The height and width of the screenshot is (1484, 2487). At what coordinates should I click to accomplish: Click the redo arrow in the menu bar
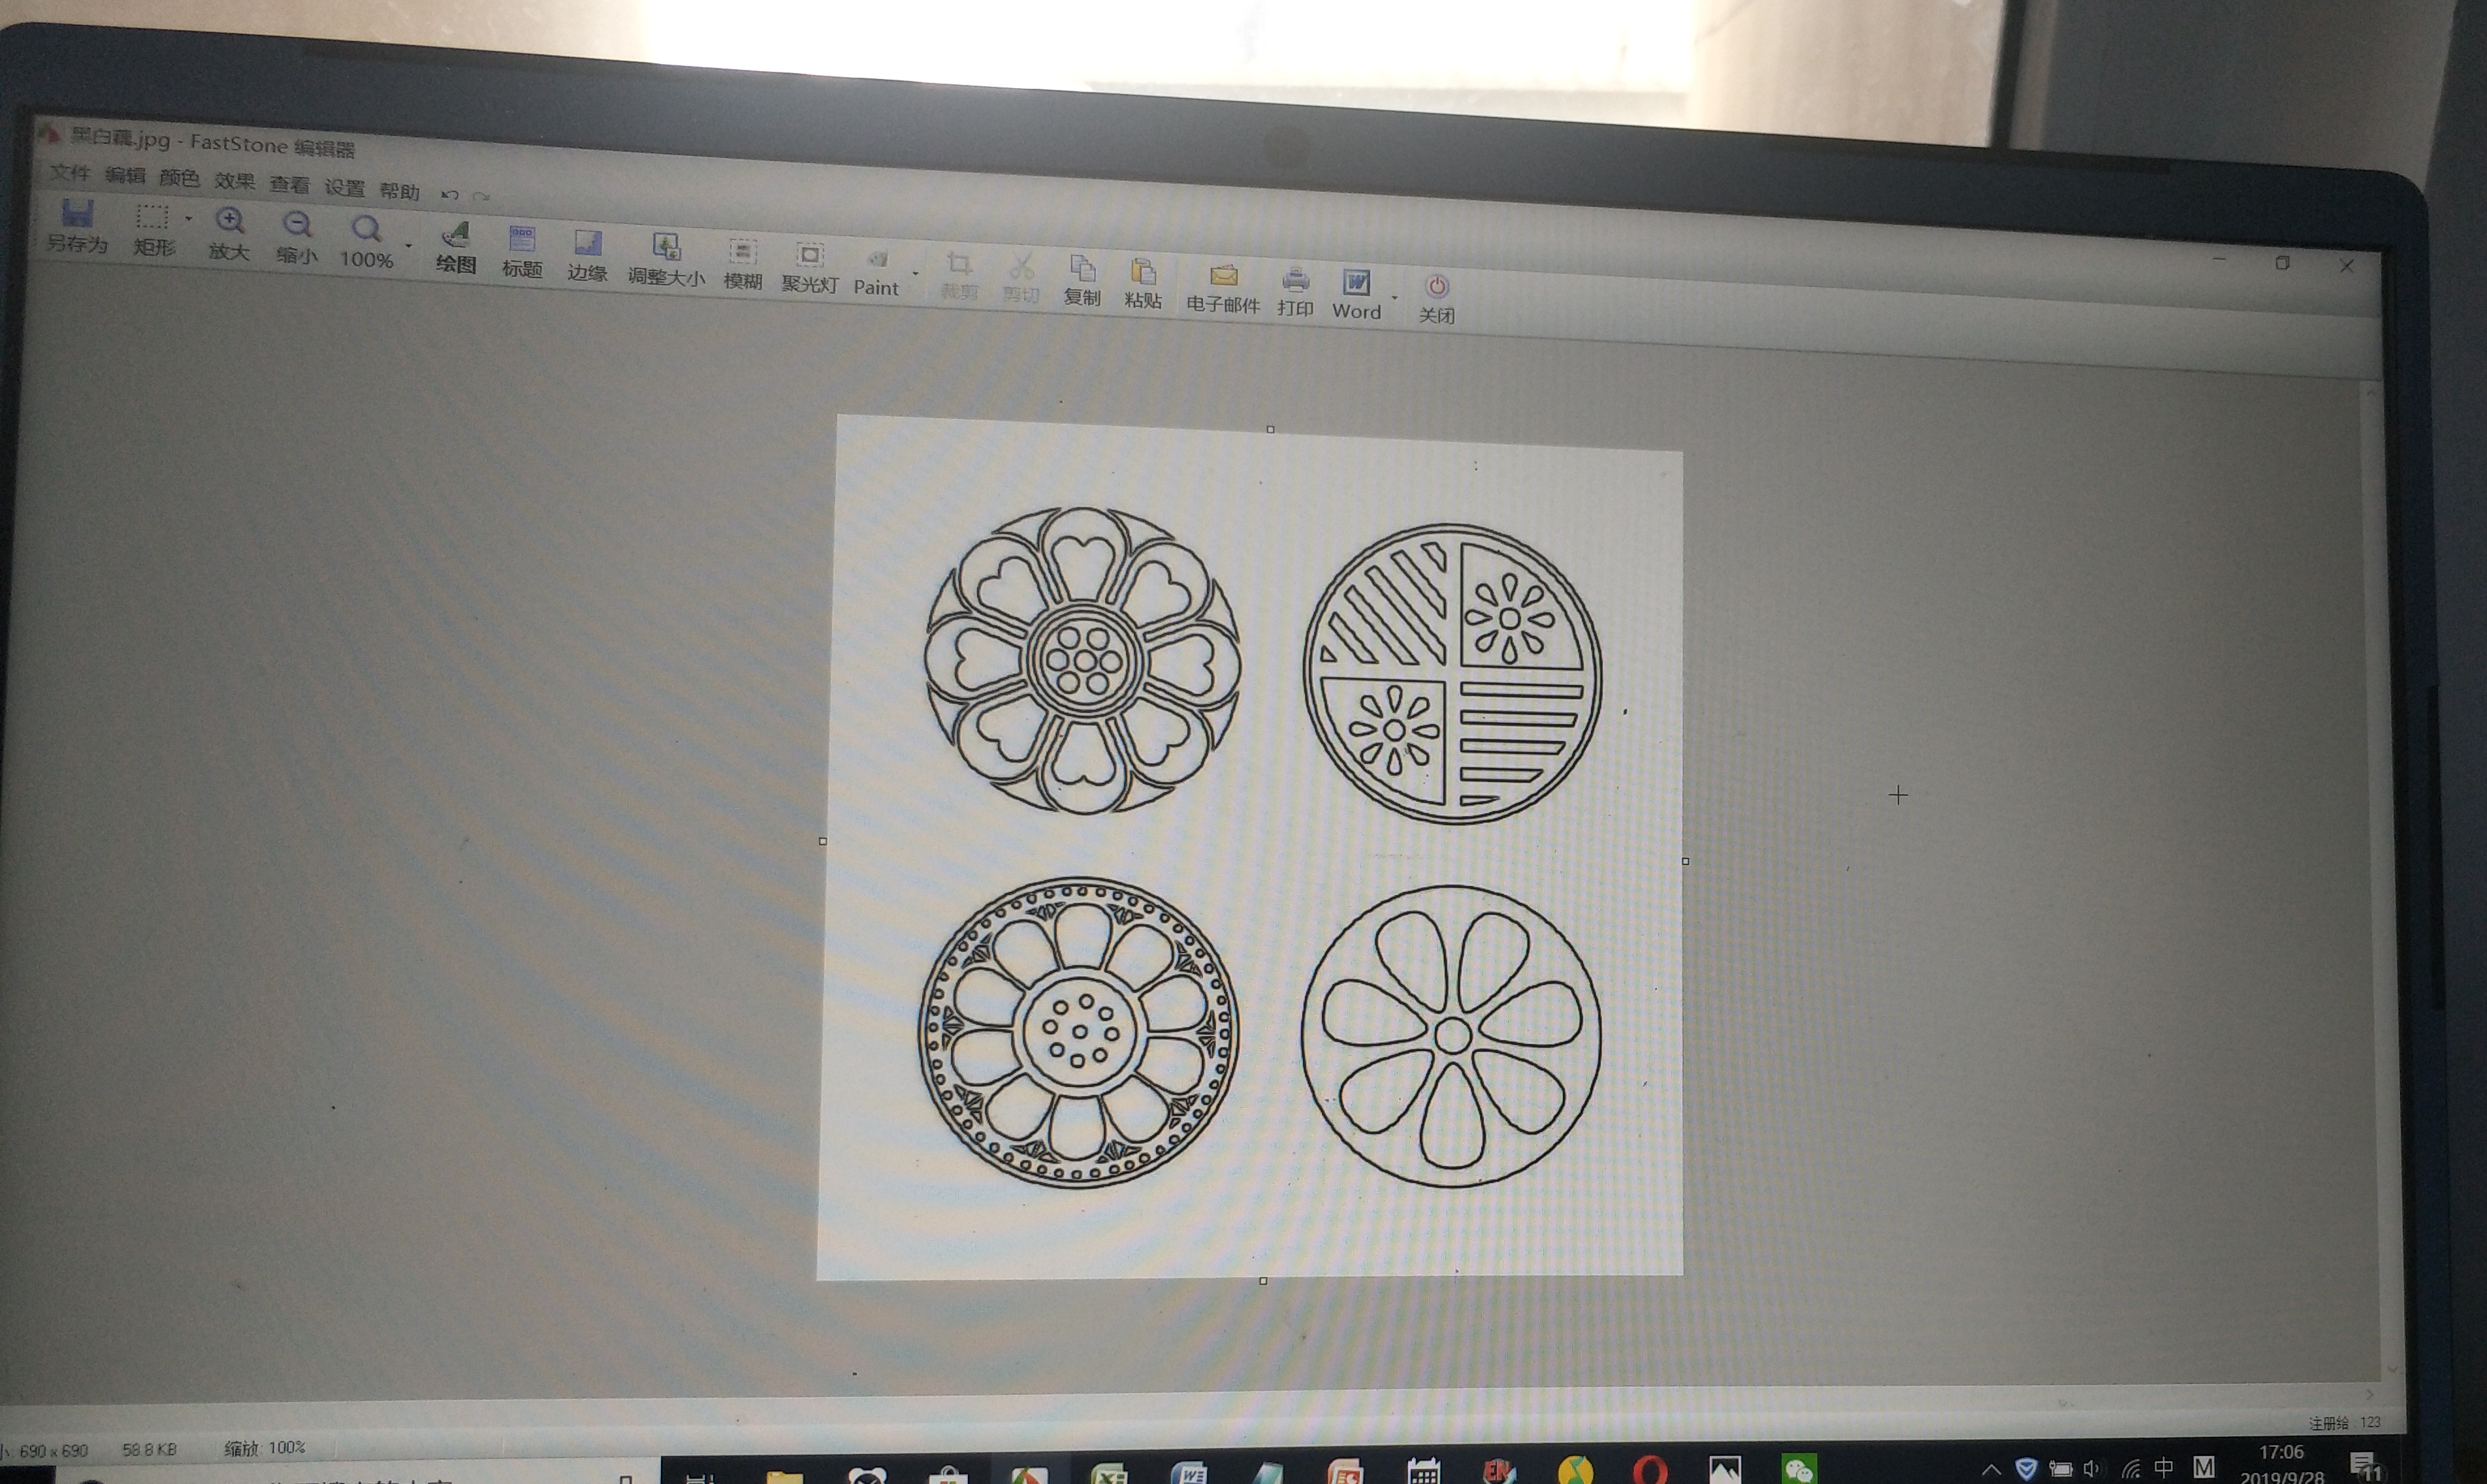tap(481, 196)
